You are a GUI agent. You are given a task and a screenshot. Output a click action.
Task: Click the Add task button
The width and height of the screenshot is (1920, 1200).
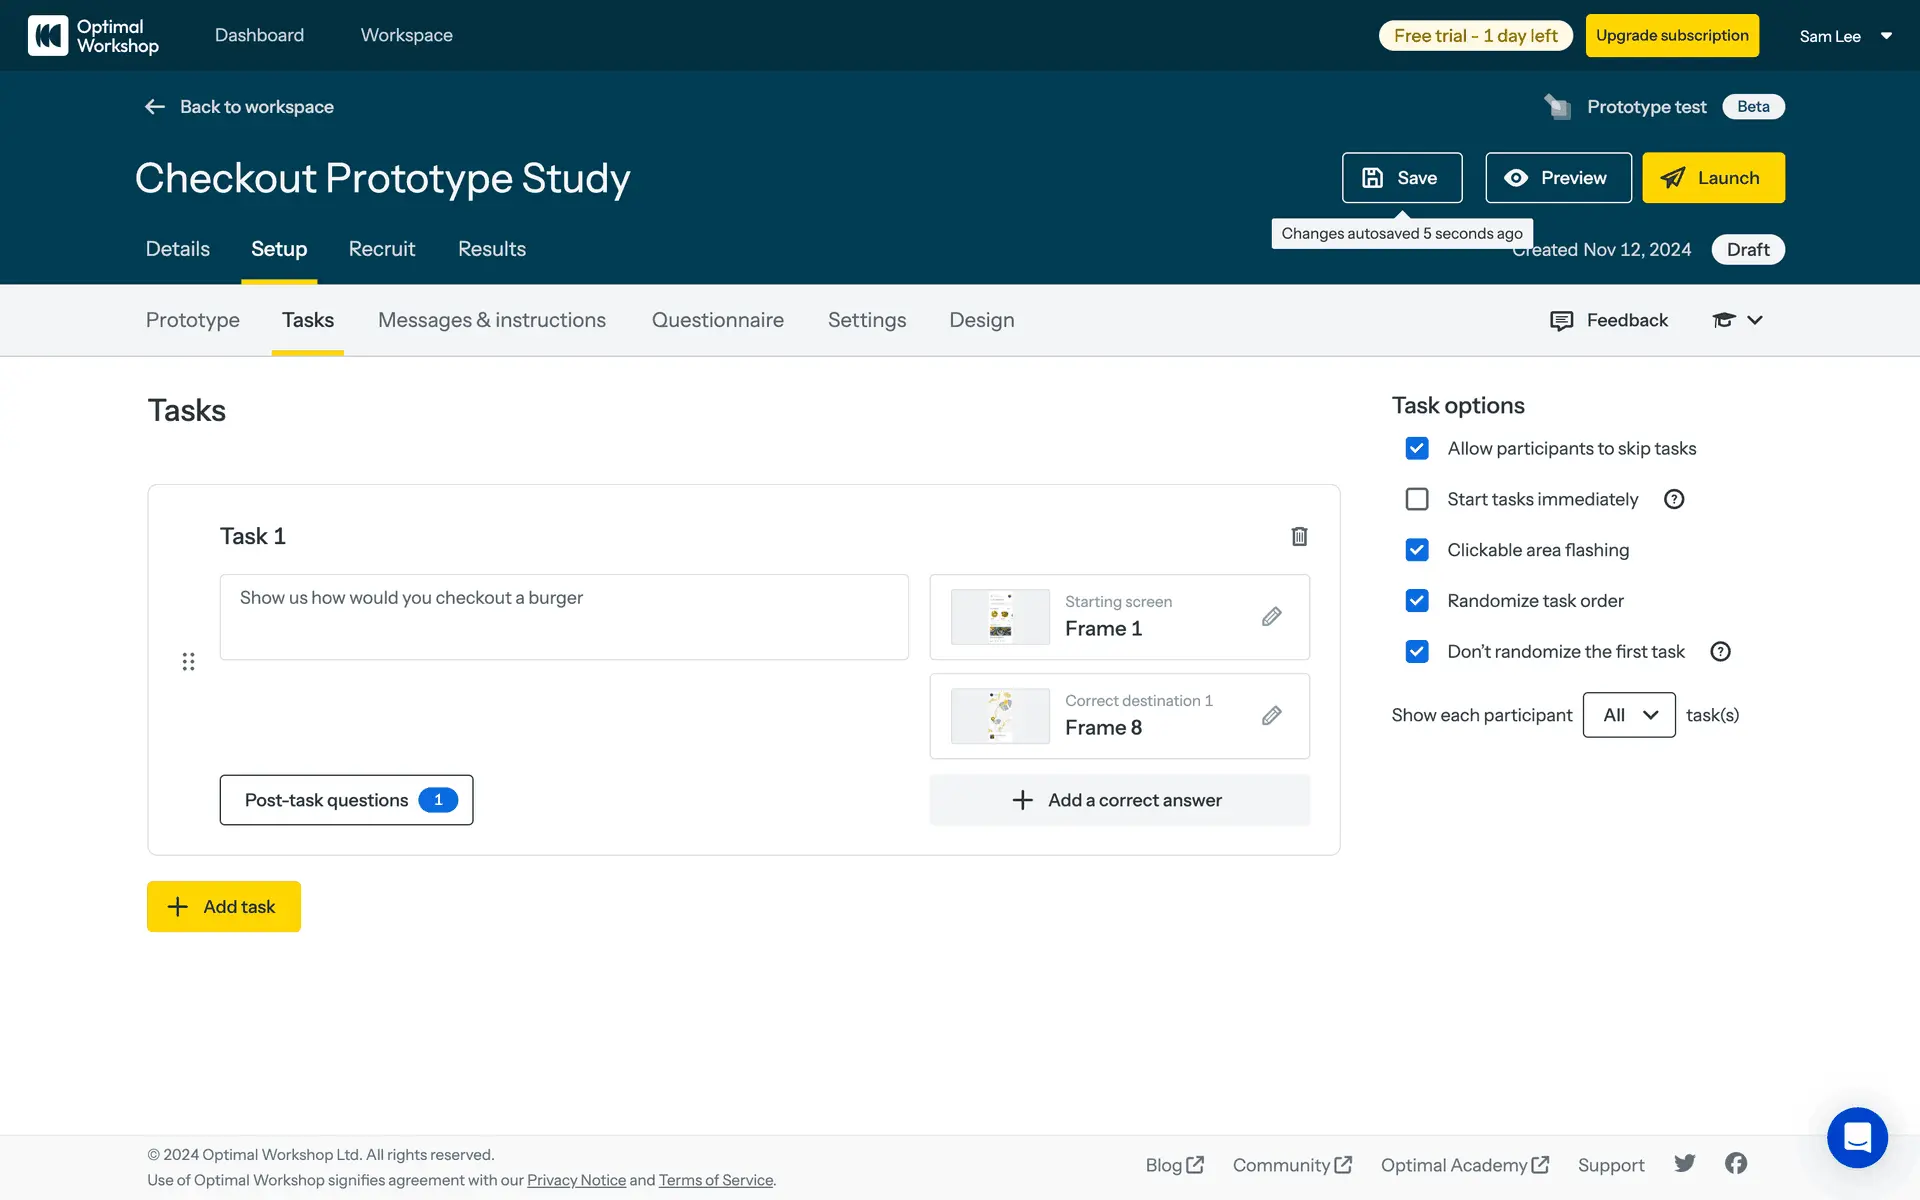[x=224, y=907]
